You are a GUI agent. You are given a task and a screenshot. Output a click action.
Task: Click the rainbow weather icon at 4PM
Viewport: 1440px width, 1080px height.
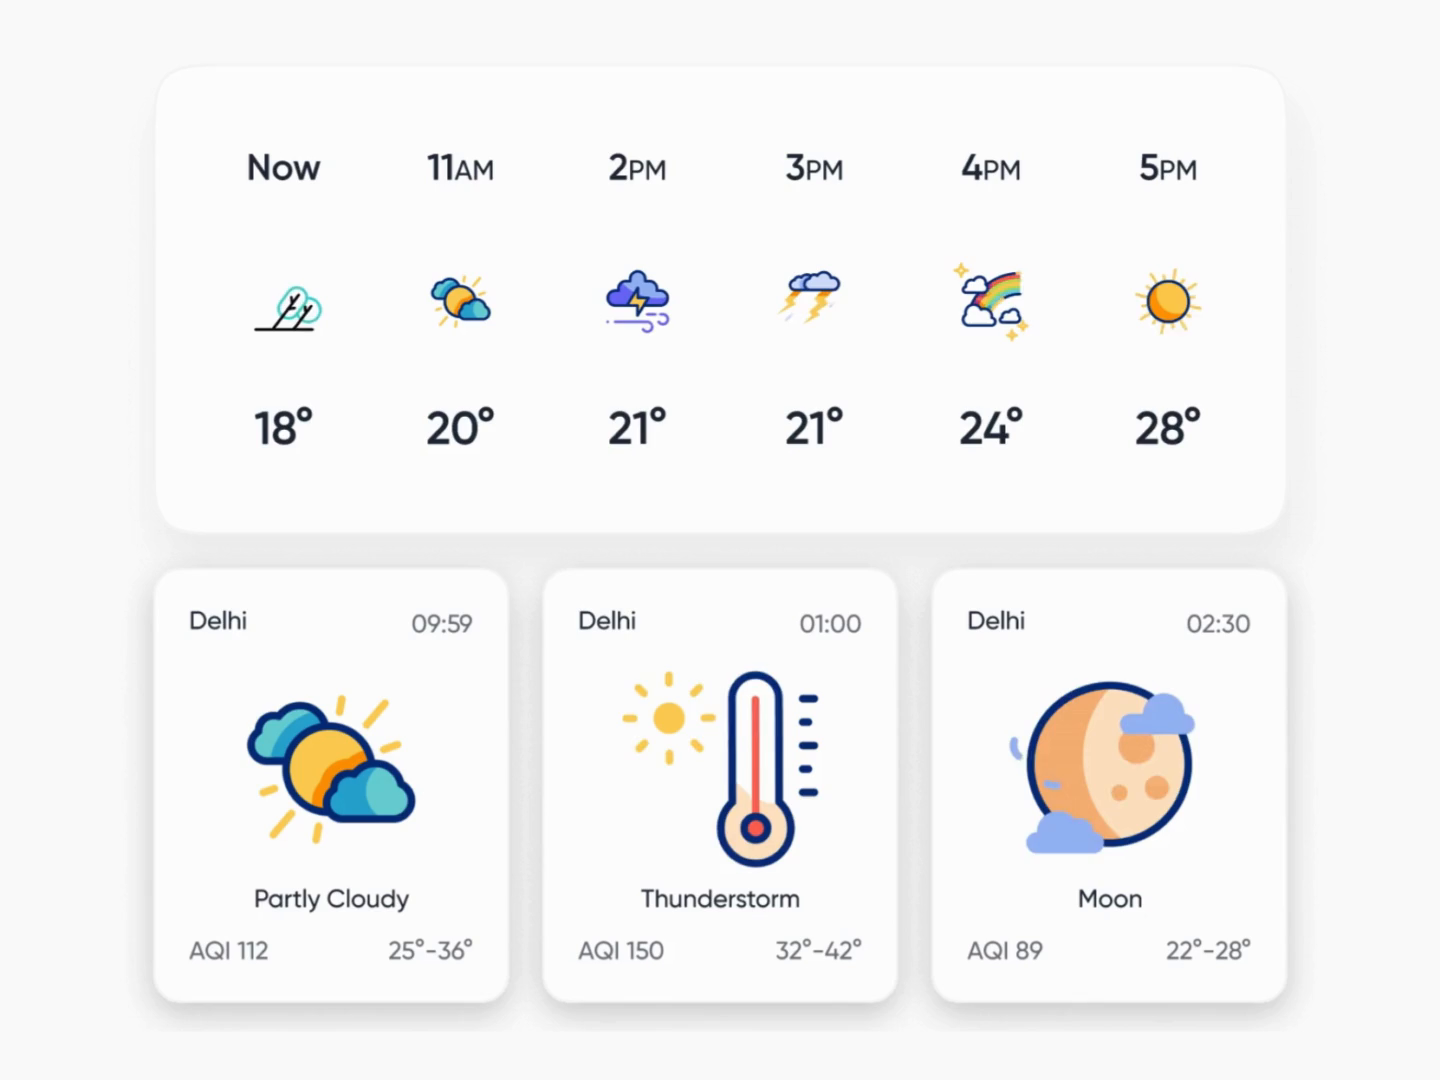(x=991, y=300)
